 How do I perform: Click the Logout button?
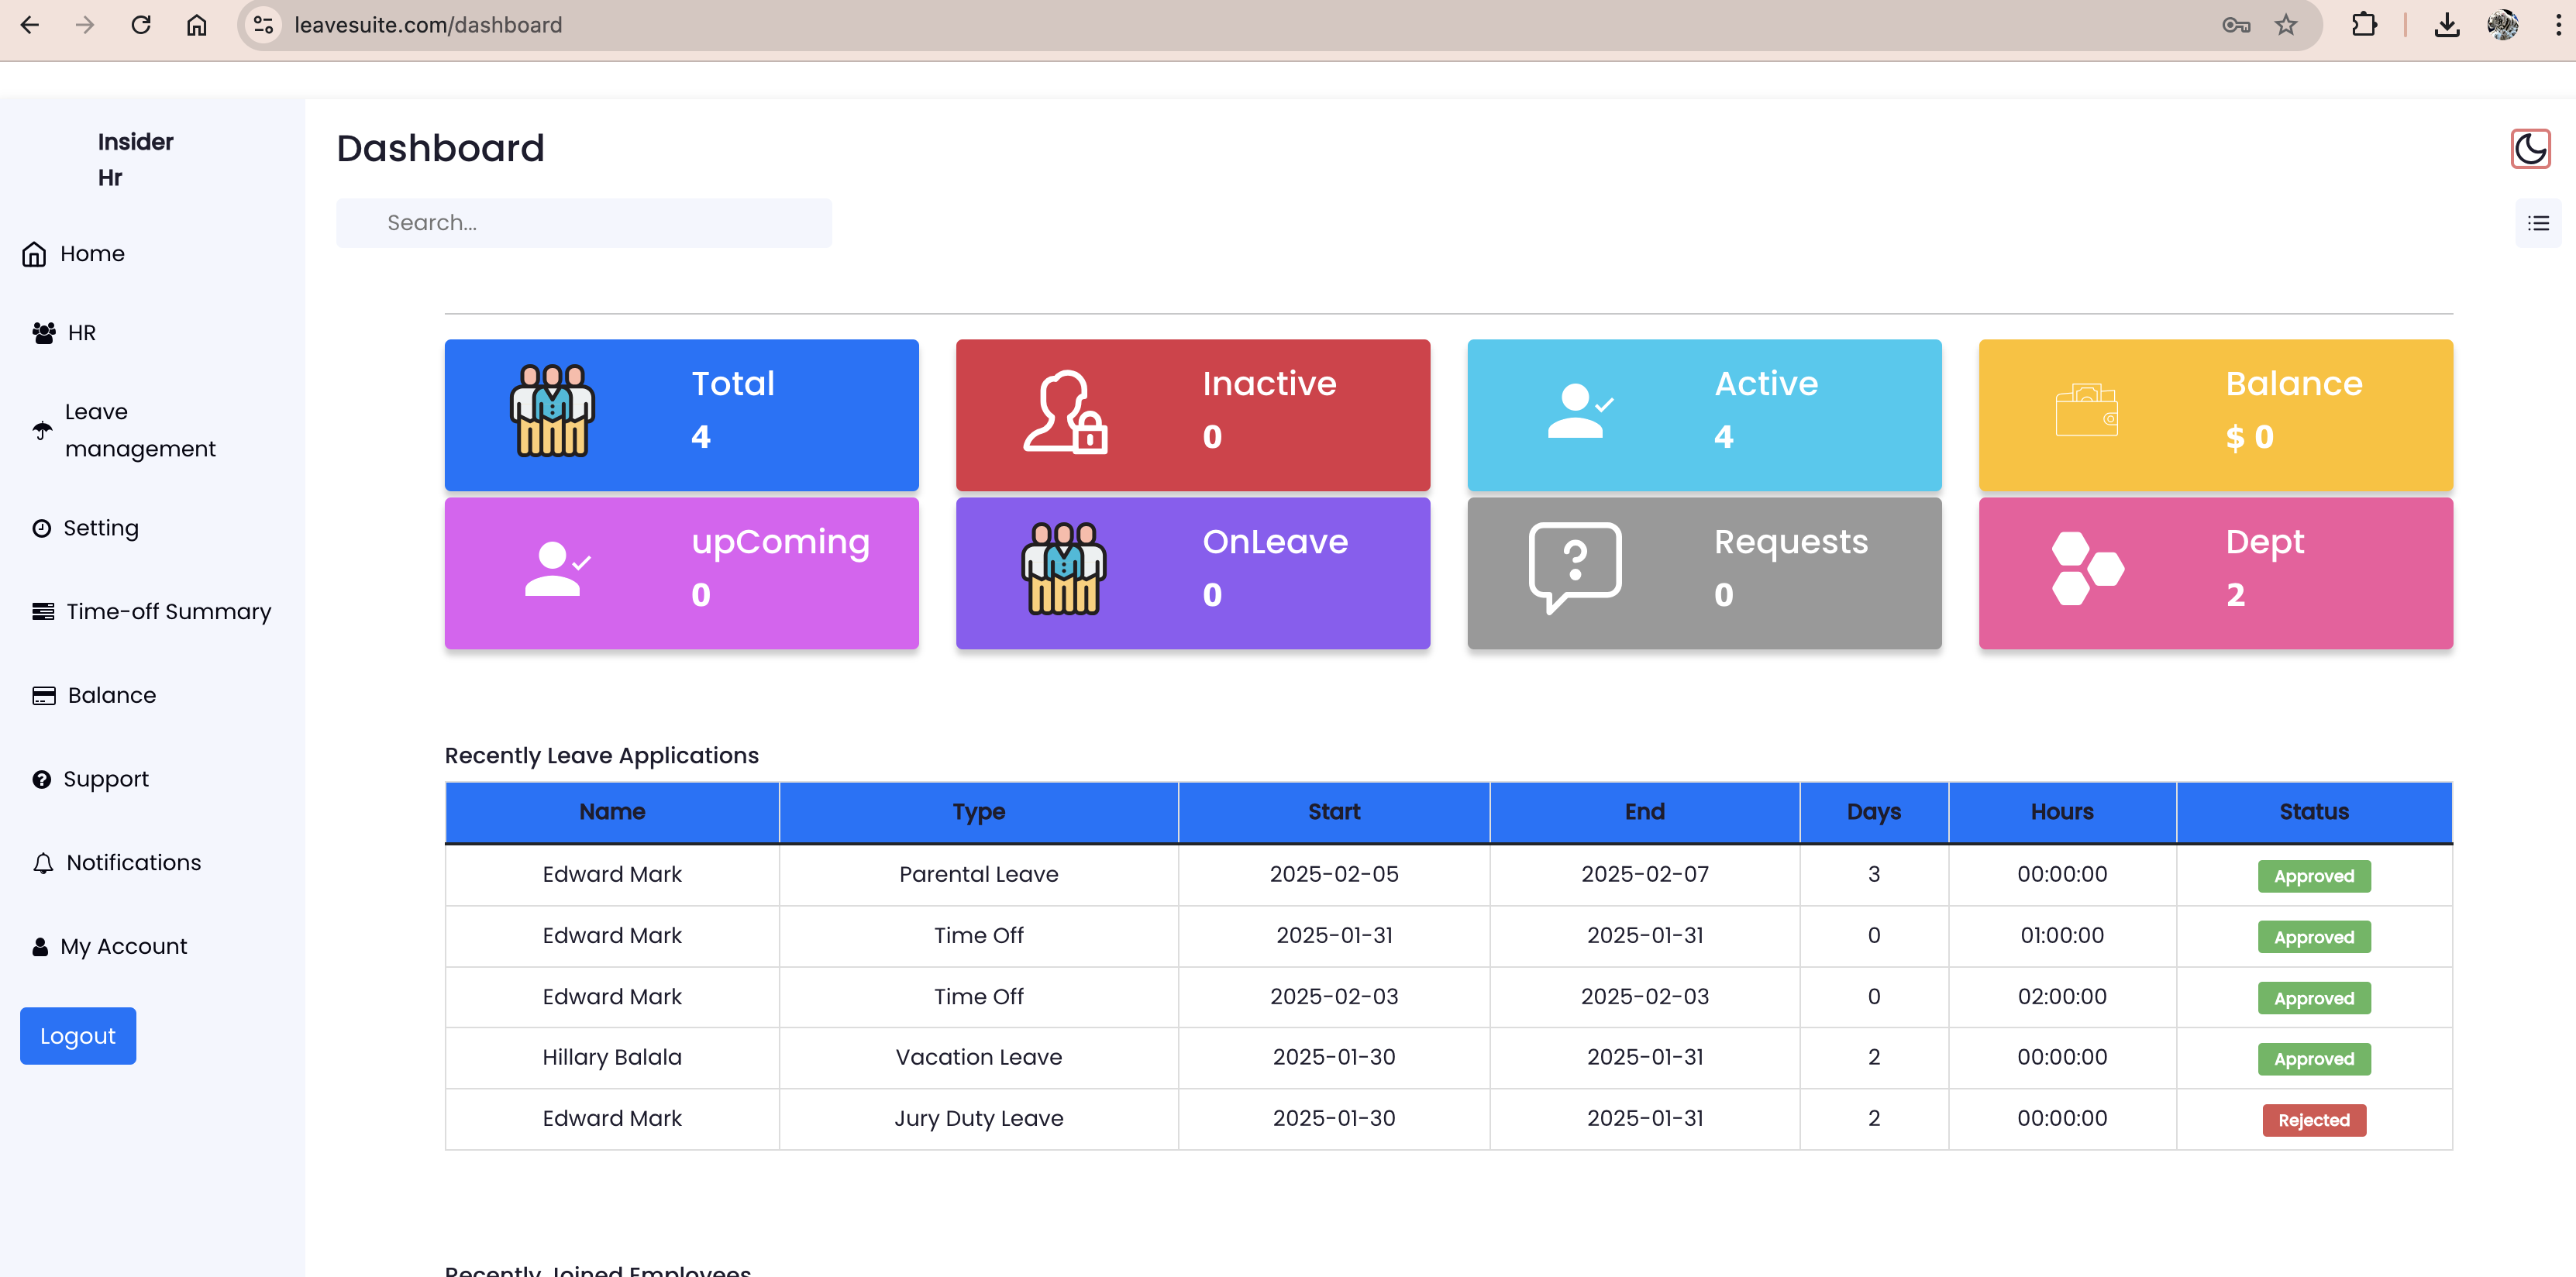tap(78, 1036)
